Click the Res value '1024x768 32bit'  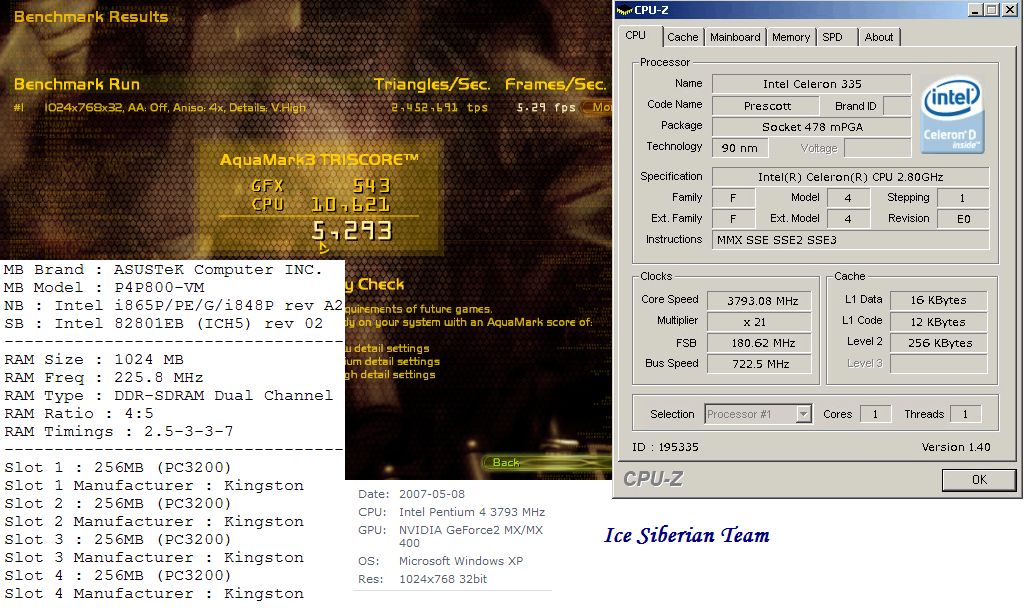click(443, 579)
